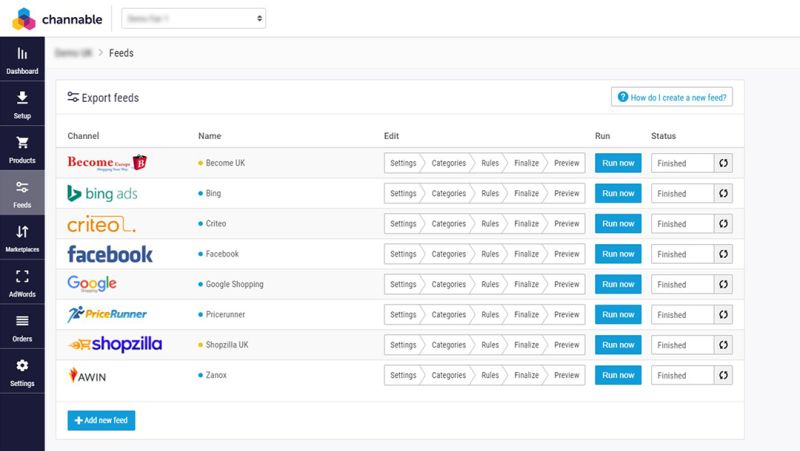
Task: Open the Setup sidebar item
Action: [x=22, y=104]
